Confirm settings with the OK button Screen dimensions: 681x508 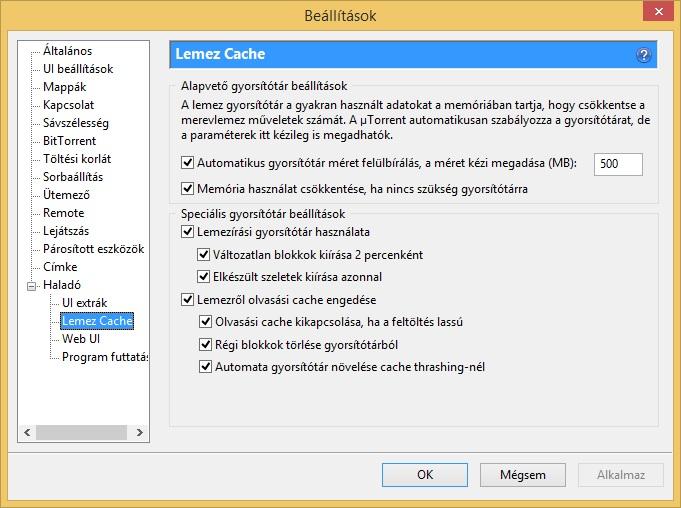point(425,475)
